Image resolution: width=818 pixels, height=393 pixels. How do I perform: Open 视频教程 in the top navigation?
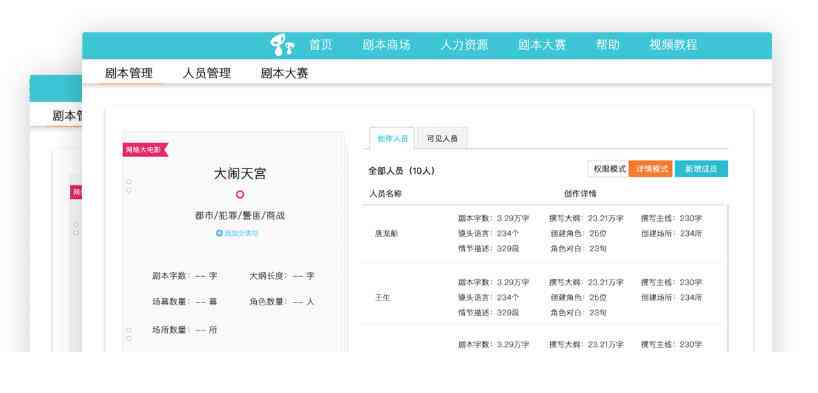point(673,45)
